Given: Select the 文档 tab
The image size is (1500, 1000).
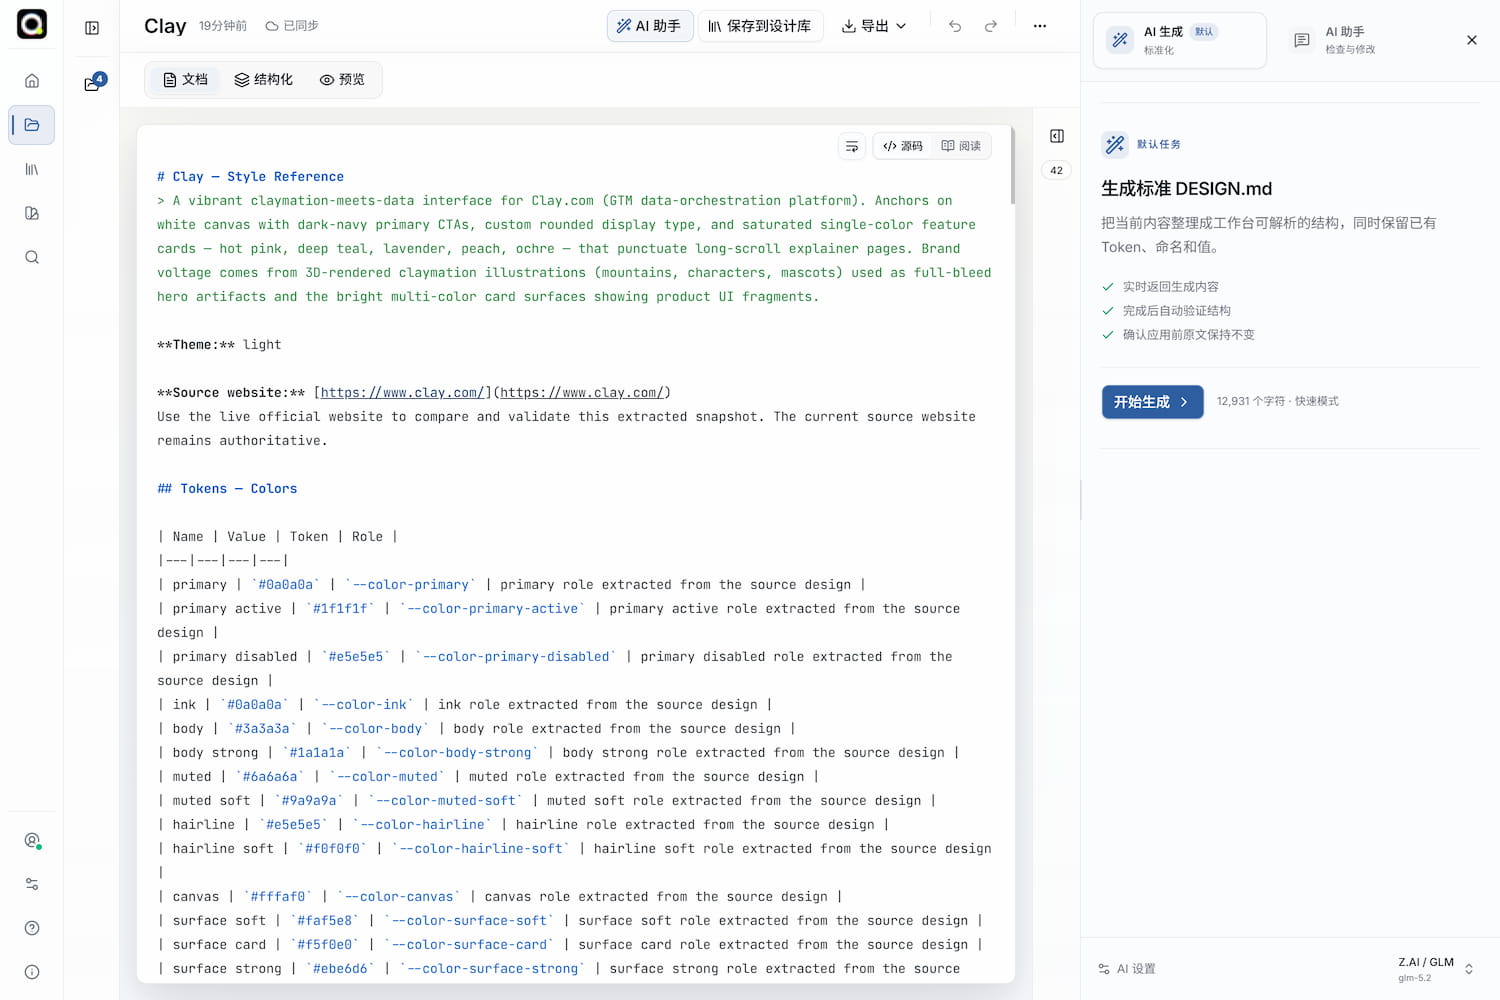Looking at the screenshot, I should [186, 80].
